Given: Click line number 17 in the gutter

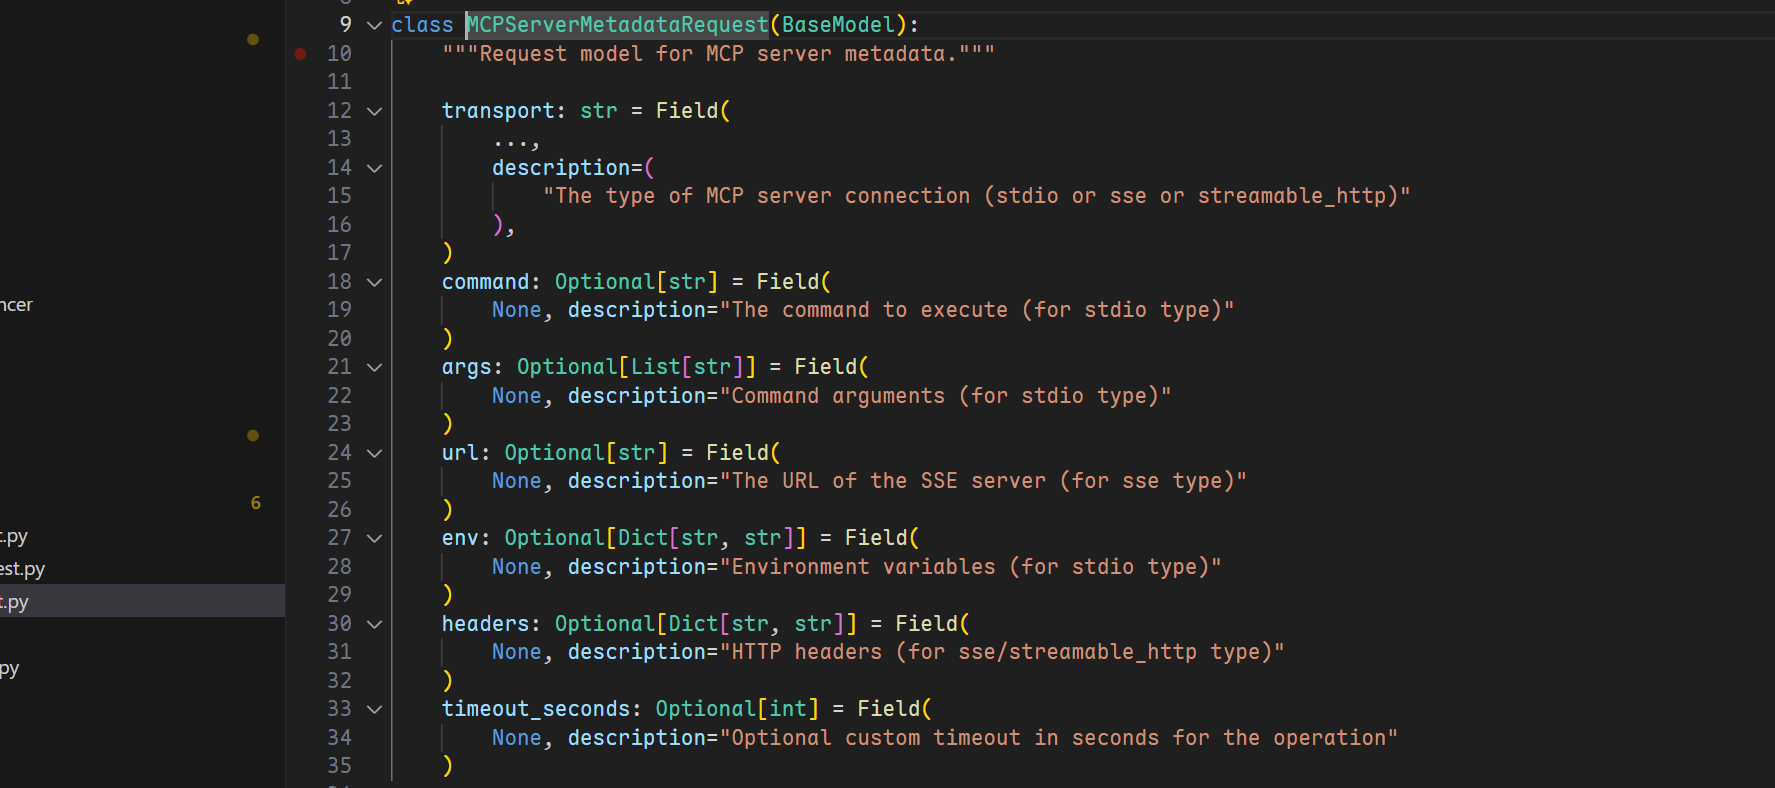Looking at the screenshot, I should click(339, 253).
